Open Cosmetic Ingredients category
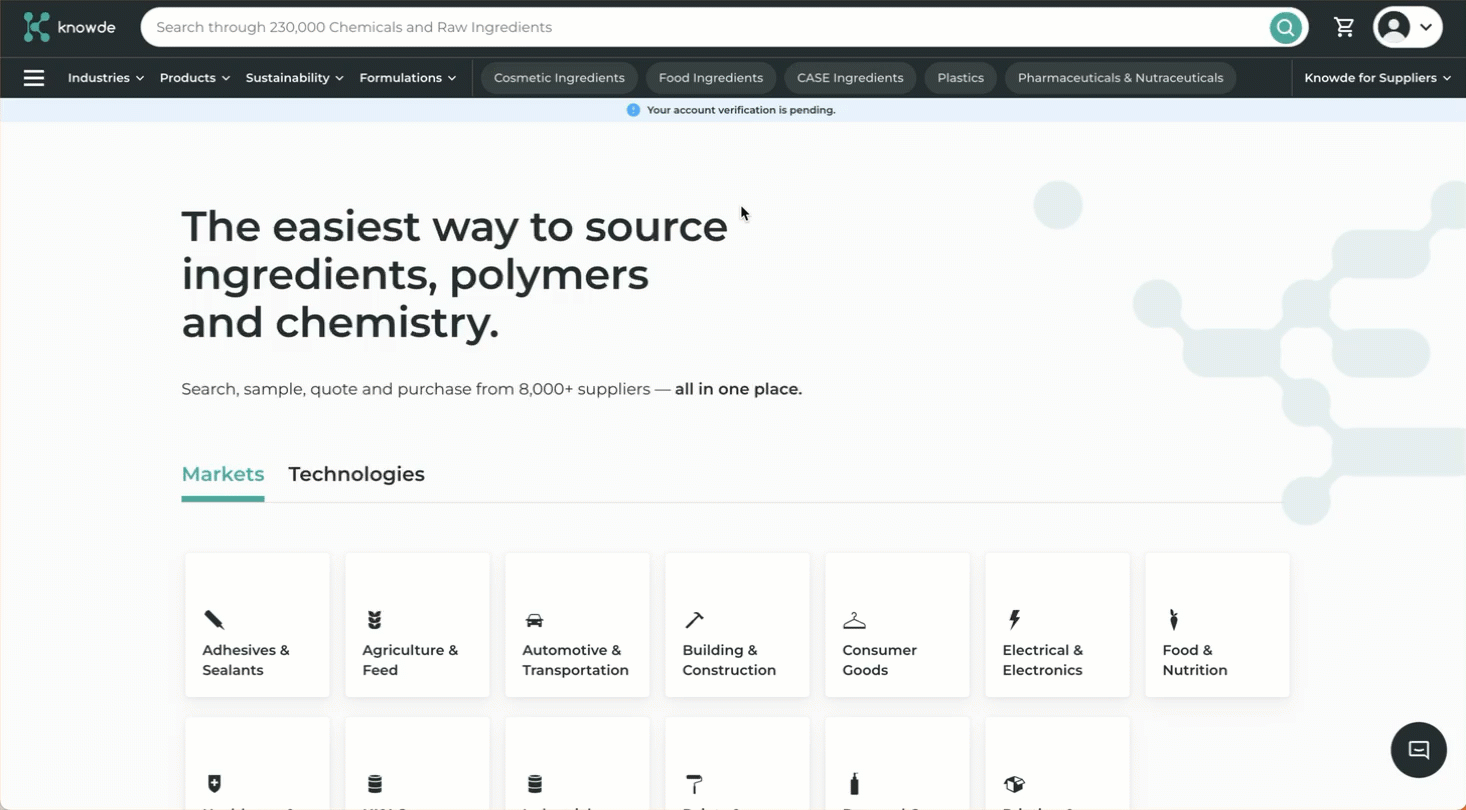Screen dimensions: 1466x810 point(559,78)
